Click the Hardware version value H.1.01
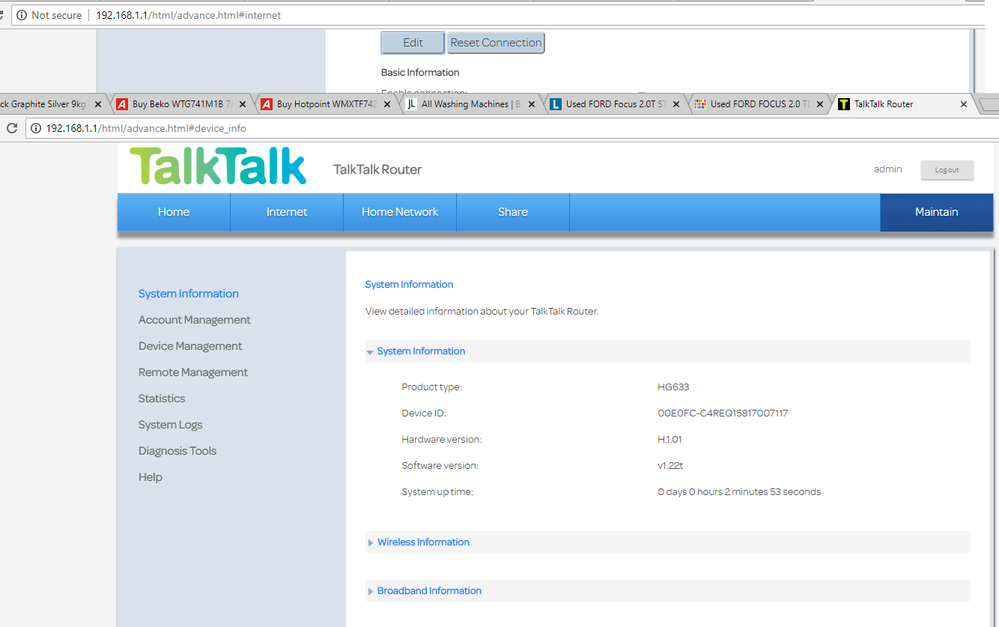999x627 pixels. (670, 440)
